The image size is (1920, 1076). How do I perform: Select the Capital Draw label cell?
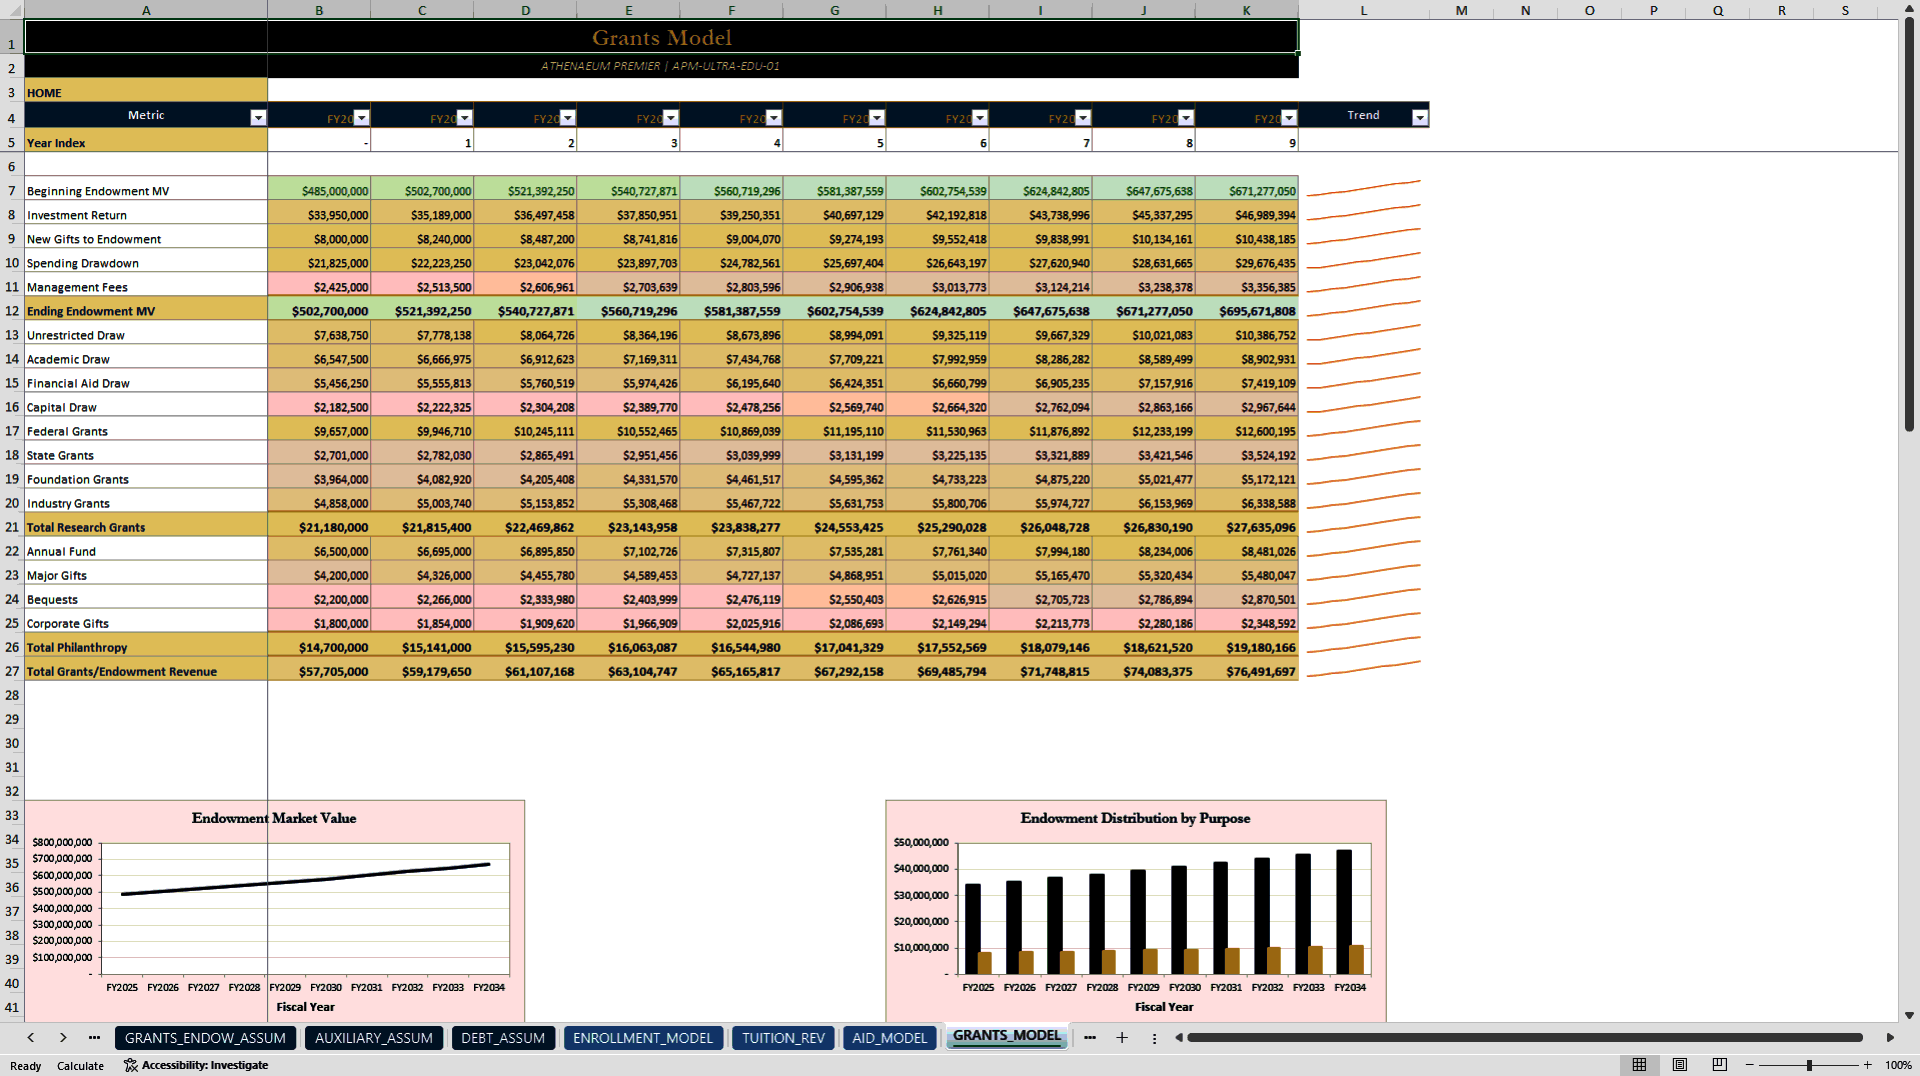pos(146,407)
